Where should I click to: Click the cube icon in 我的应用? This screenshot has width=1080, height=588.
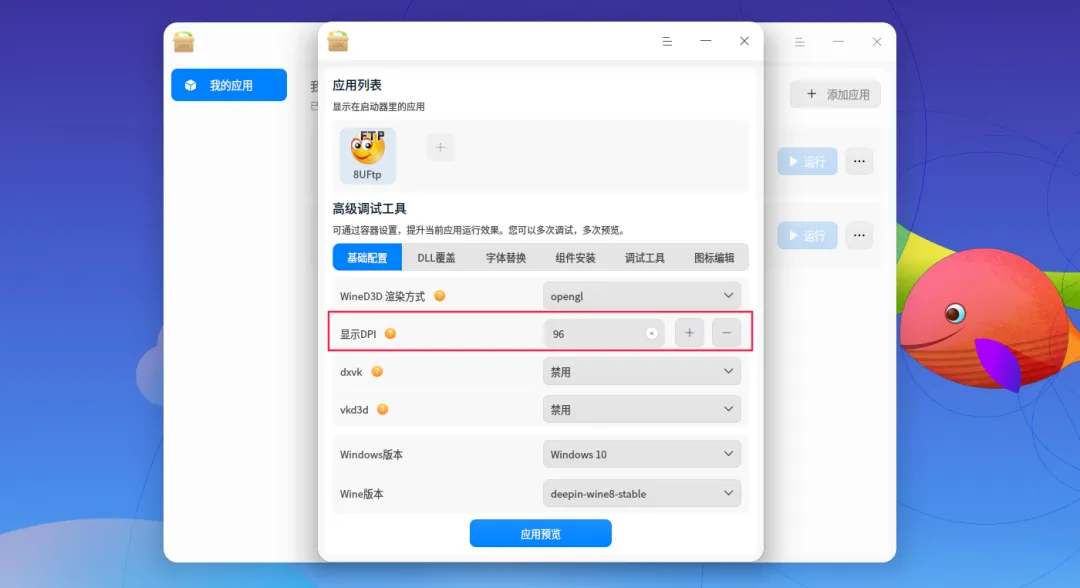point(191,85)
